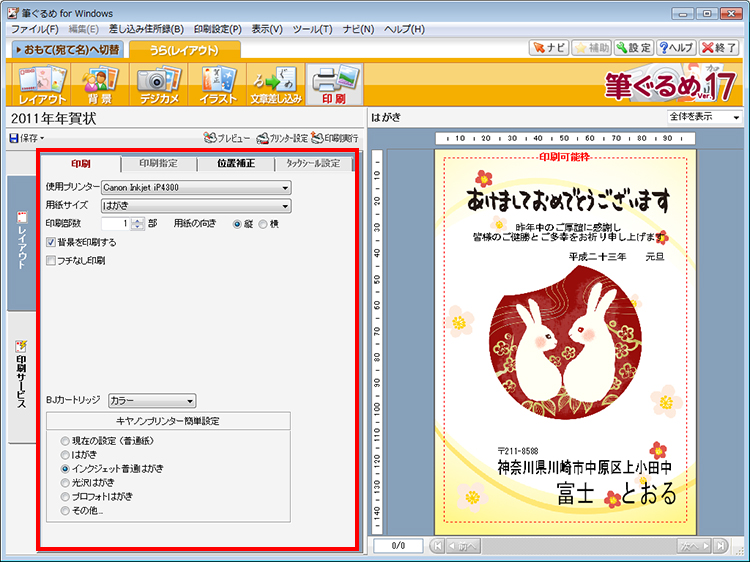Open the ツール(T) menu
This screenshot has height=562, width=750.
[x=312, y=29]
